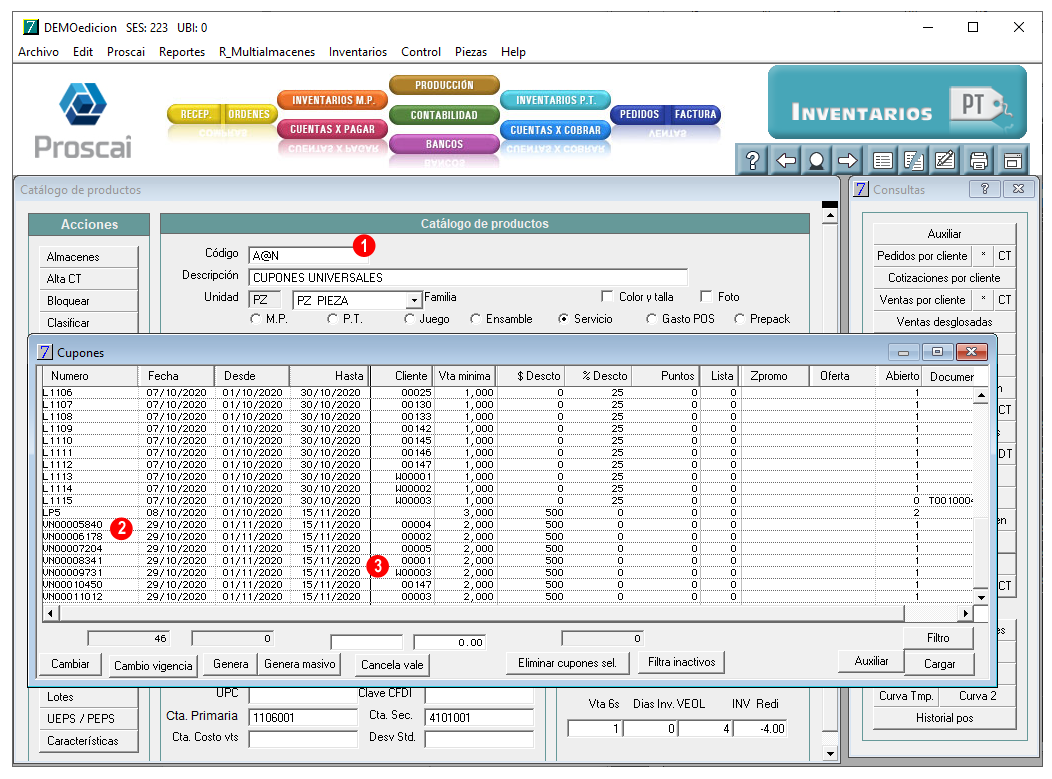The width and height of the screenshot is (1052, 779).
Task: Open INVENTARIOS M.P. module
Action: [333, 100]
